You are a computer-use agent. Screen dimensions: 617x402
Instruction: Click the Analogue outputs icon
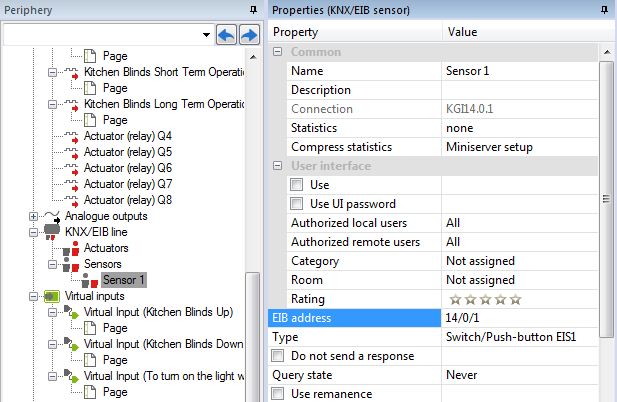(x=52, y=215)
